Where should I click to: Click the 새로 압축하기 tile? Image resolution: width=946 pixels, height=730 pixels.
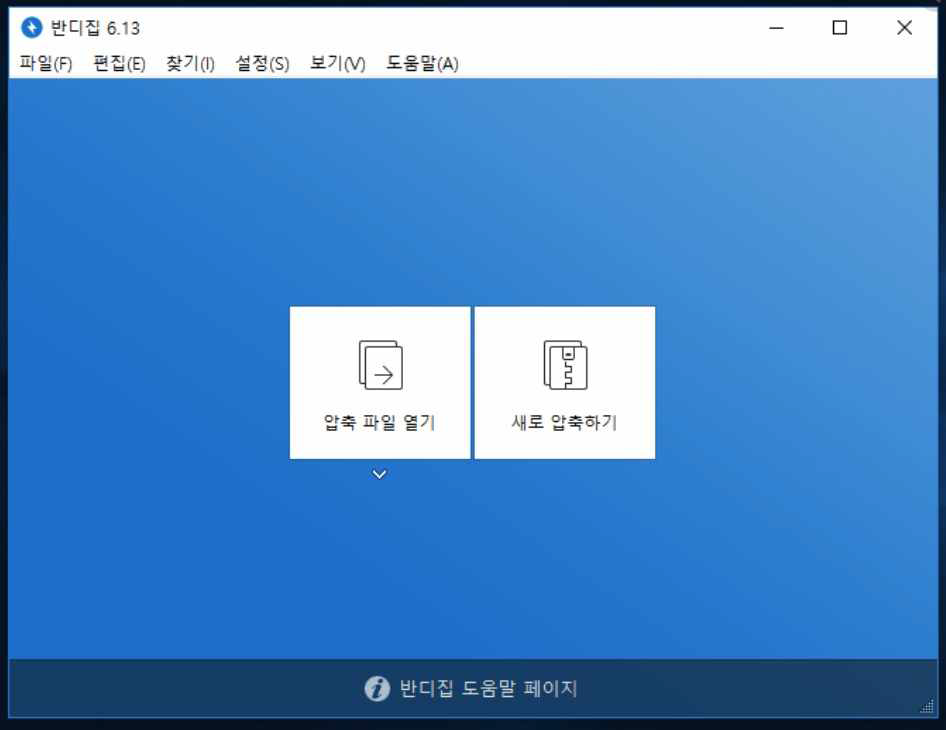click(x=565, y=382)
